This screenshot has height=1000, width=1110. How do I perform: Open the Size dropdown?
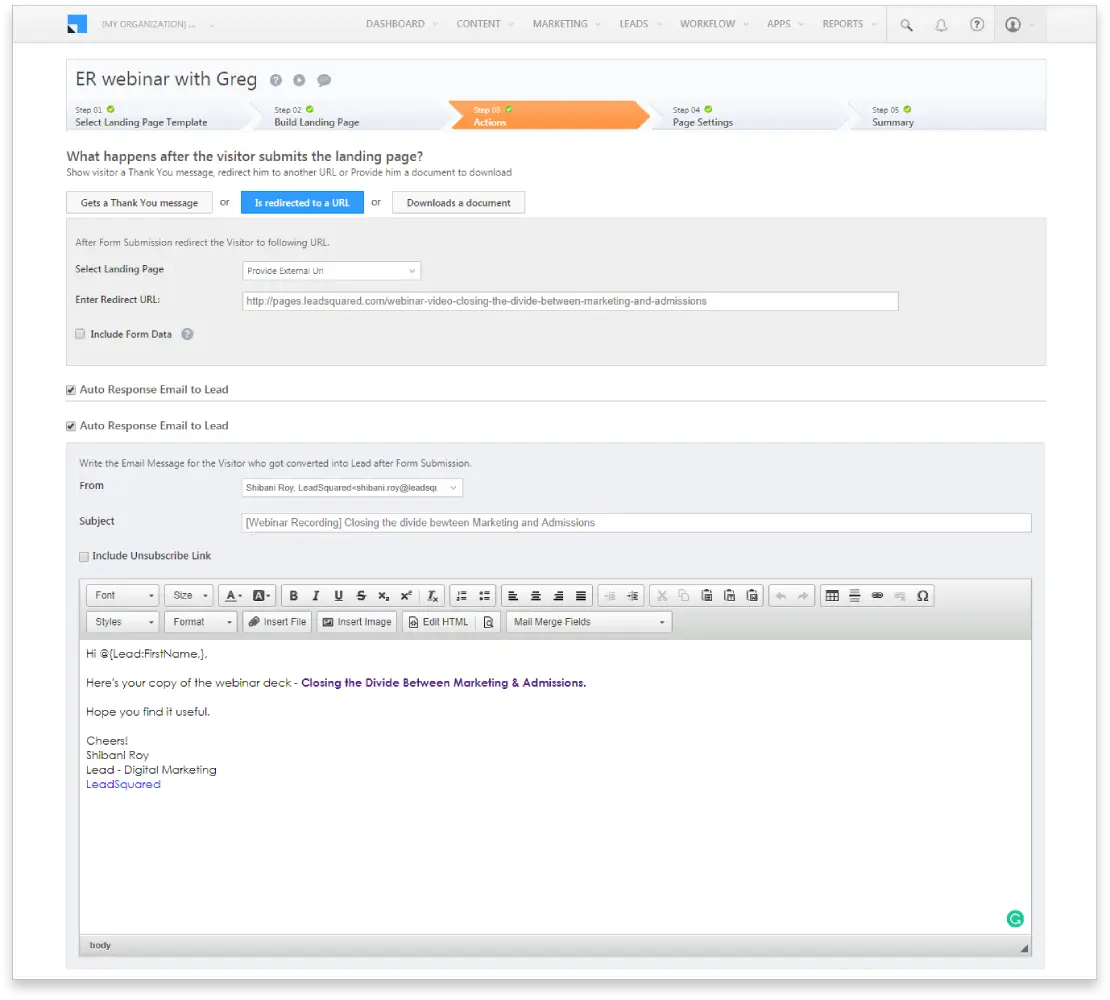pos(189,596)
